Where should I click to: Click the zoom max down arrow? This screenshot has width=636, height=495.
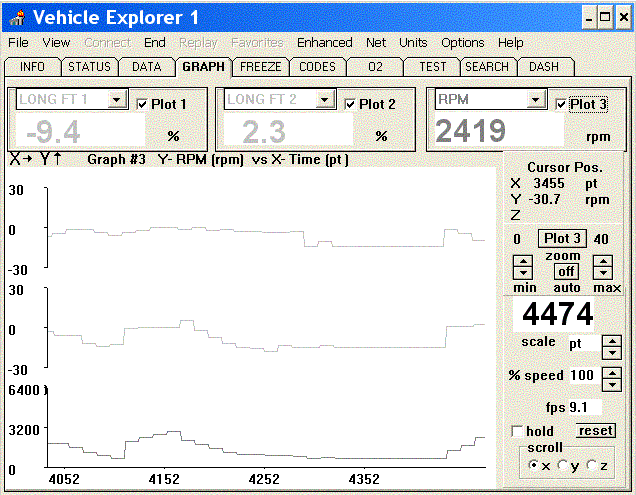[602, 273]
